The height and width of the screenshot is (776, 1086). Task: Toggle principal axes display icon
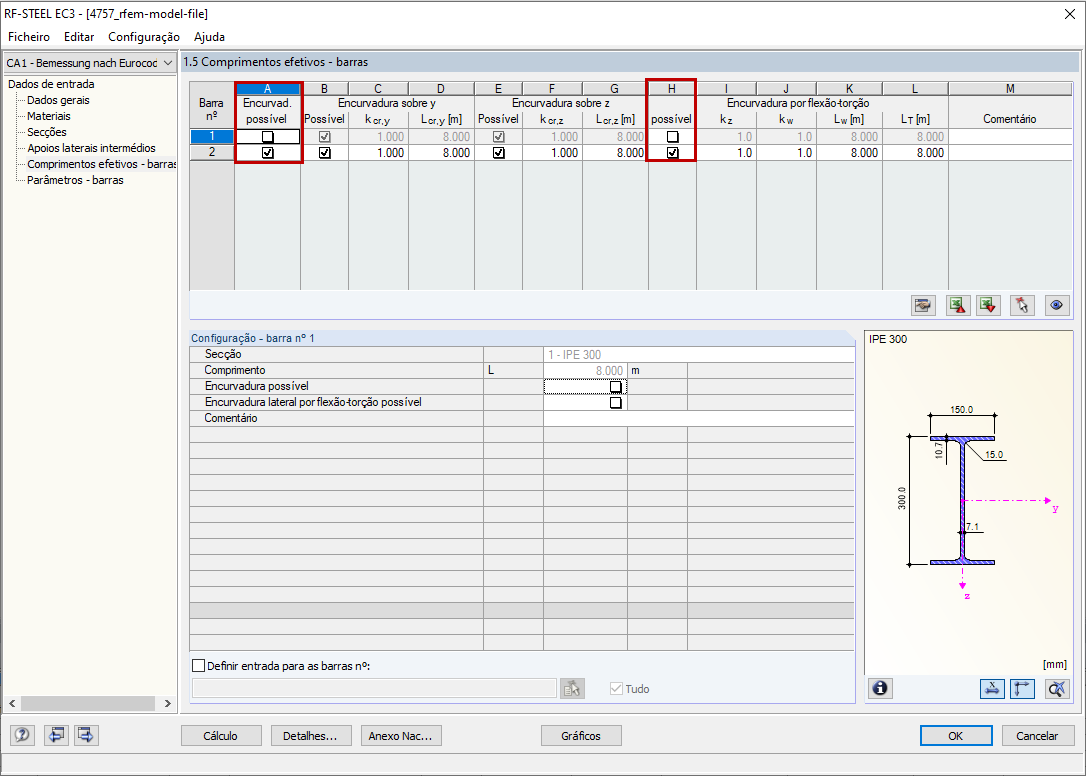coord(1023,689)
